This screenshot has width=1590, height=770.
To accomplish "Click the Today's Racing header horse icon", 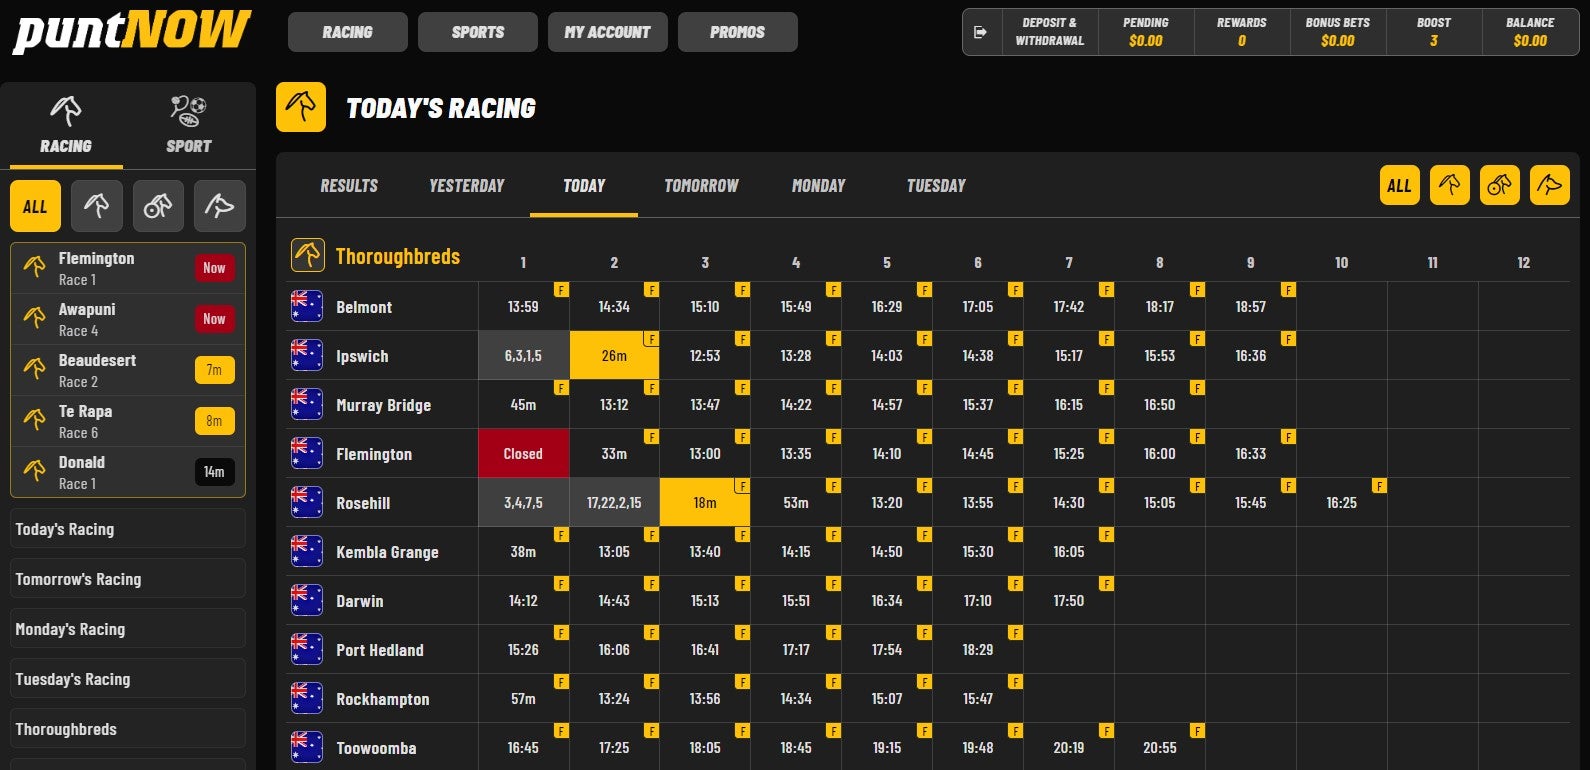I will (301, 107).
